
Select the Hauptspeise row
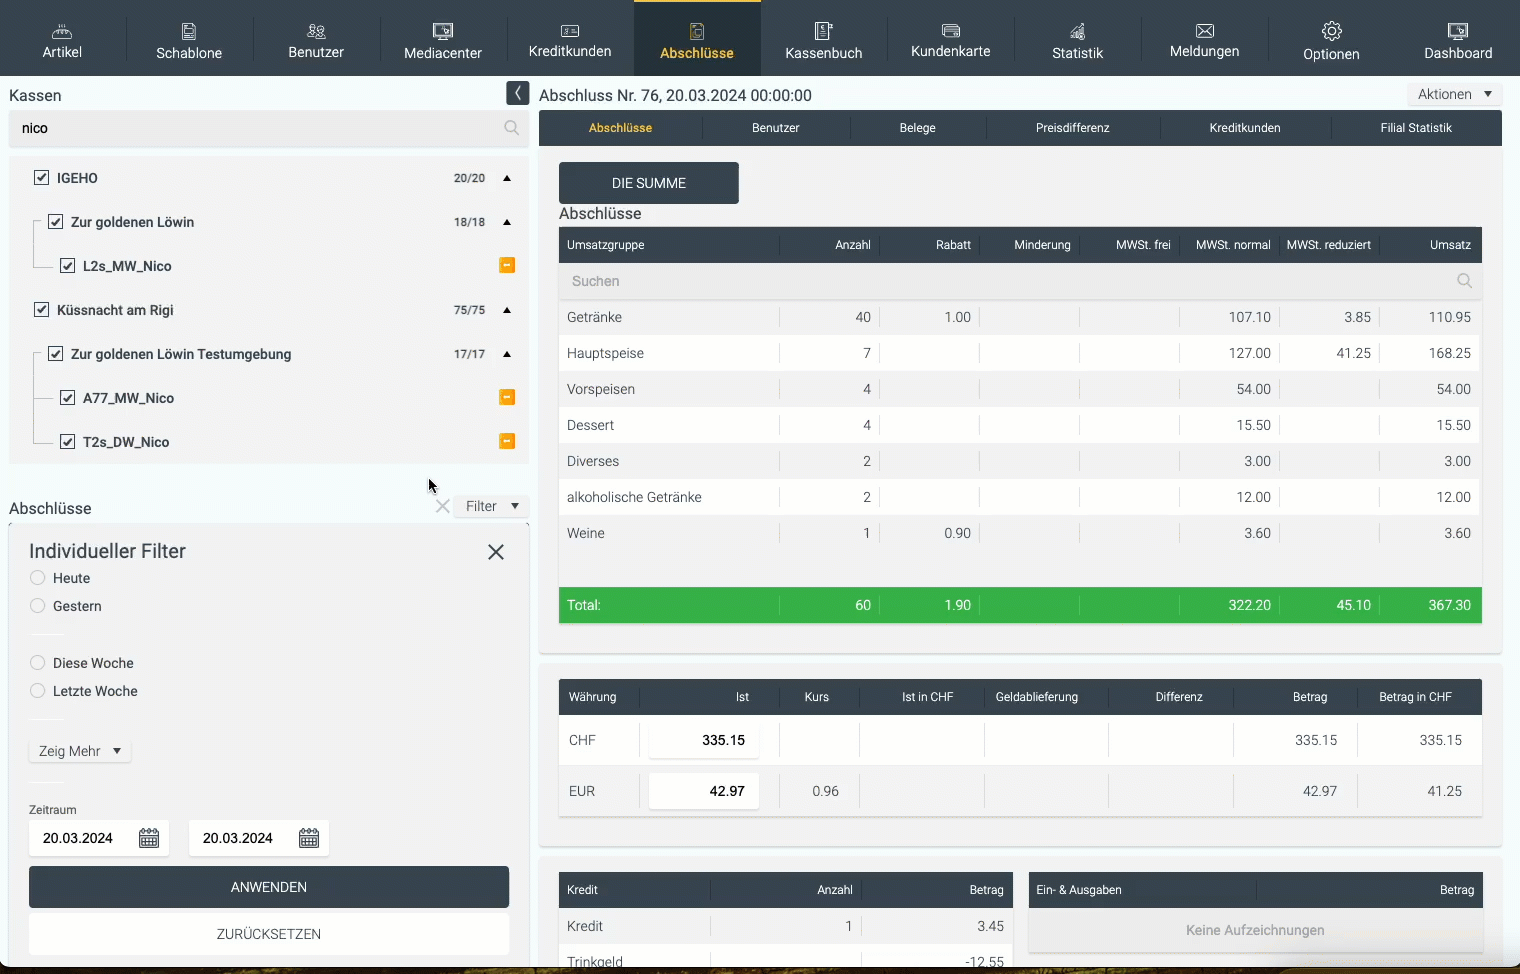tap(1020, 353)
